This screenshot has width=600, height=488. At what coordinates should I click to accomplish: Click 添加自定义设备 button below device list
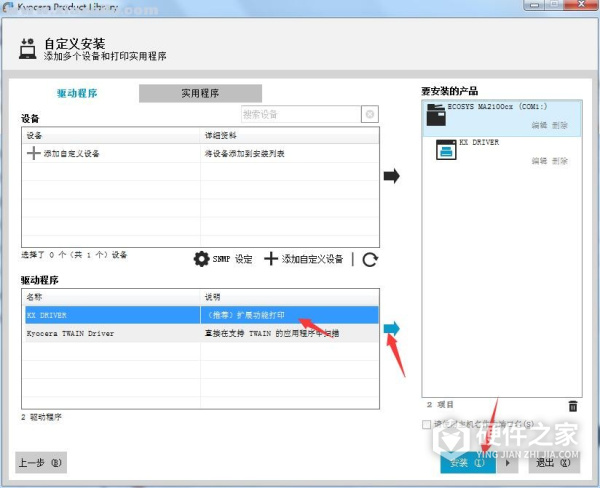coord(303,259)
